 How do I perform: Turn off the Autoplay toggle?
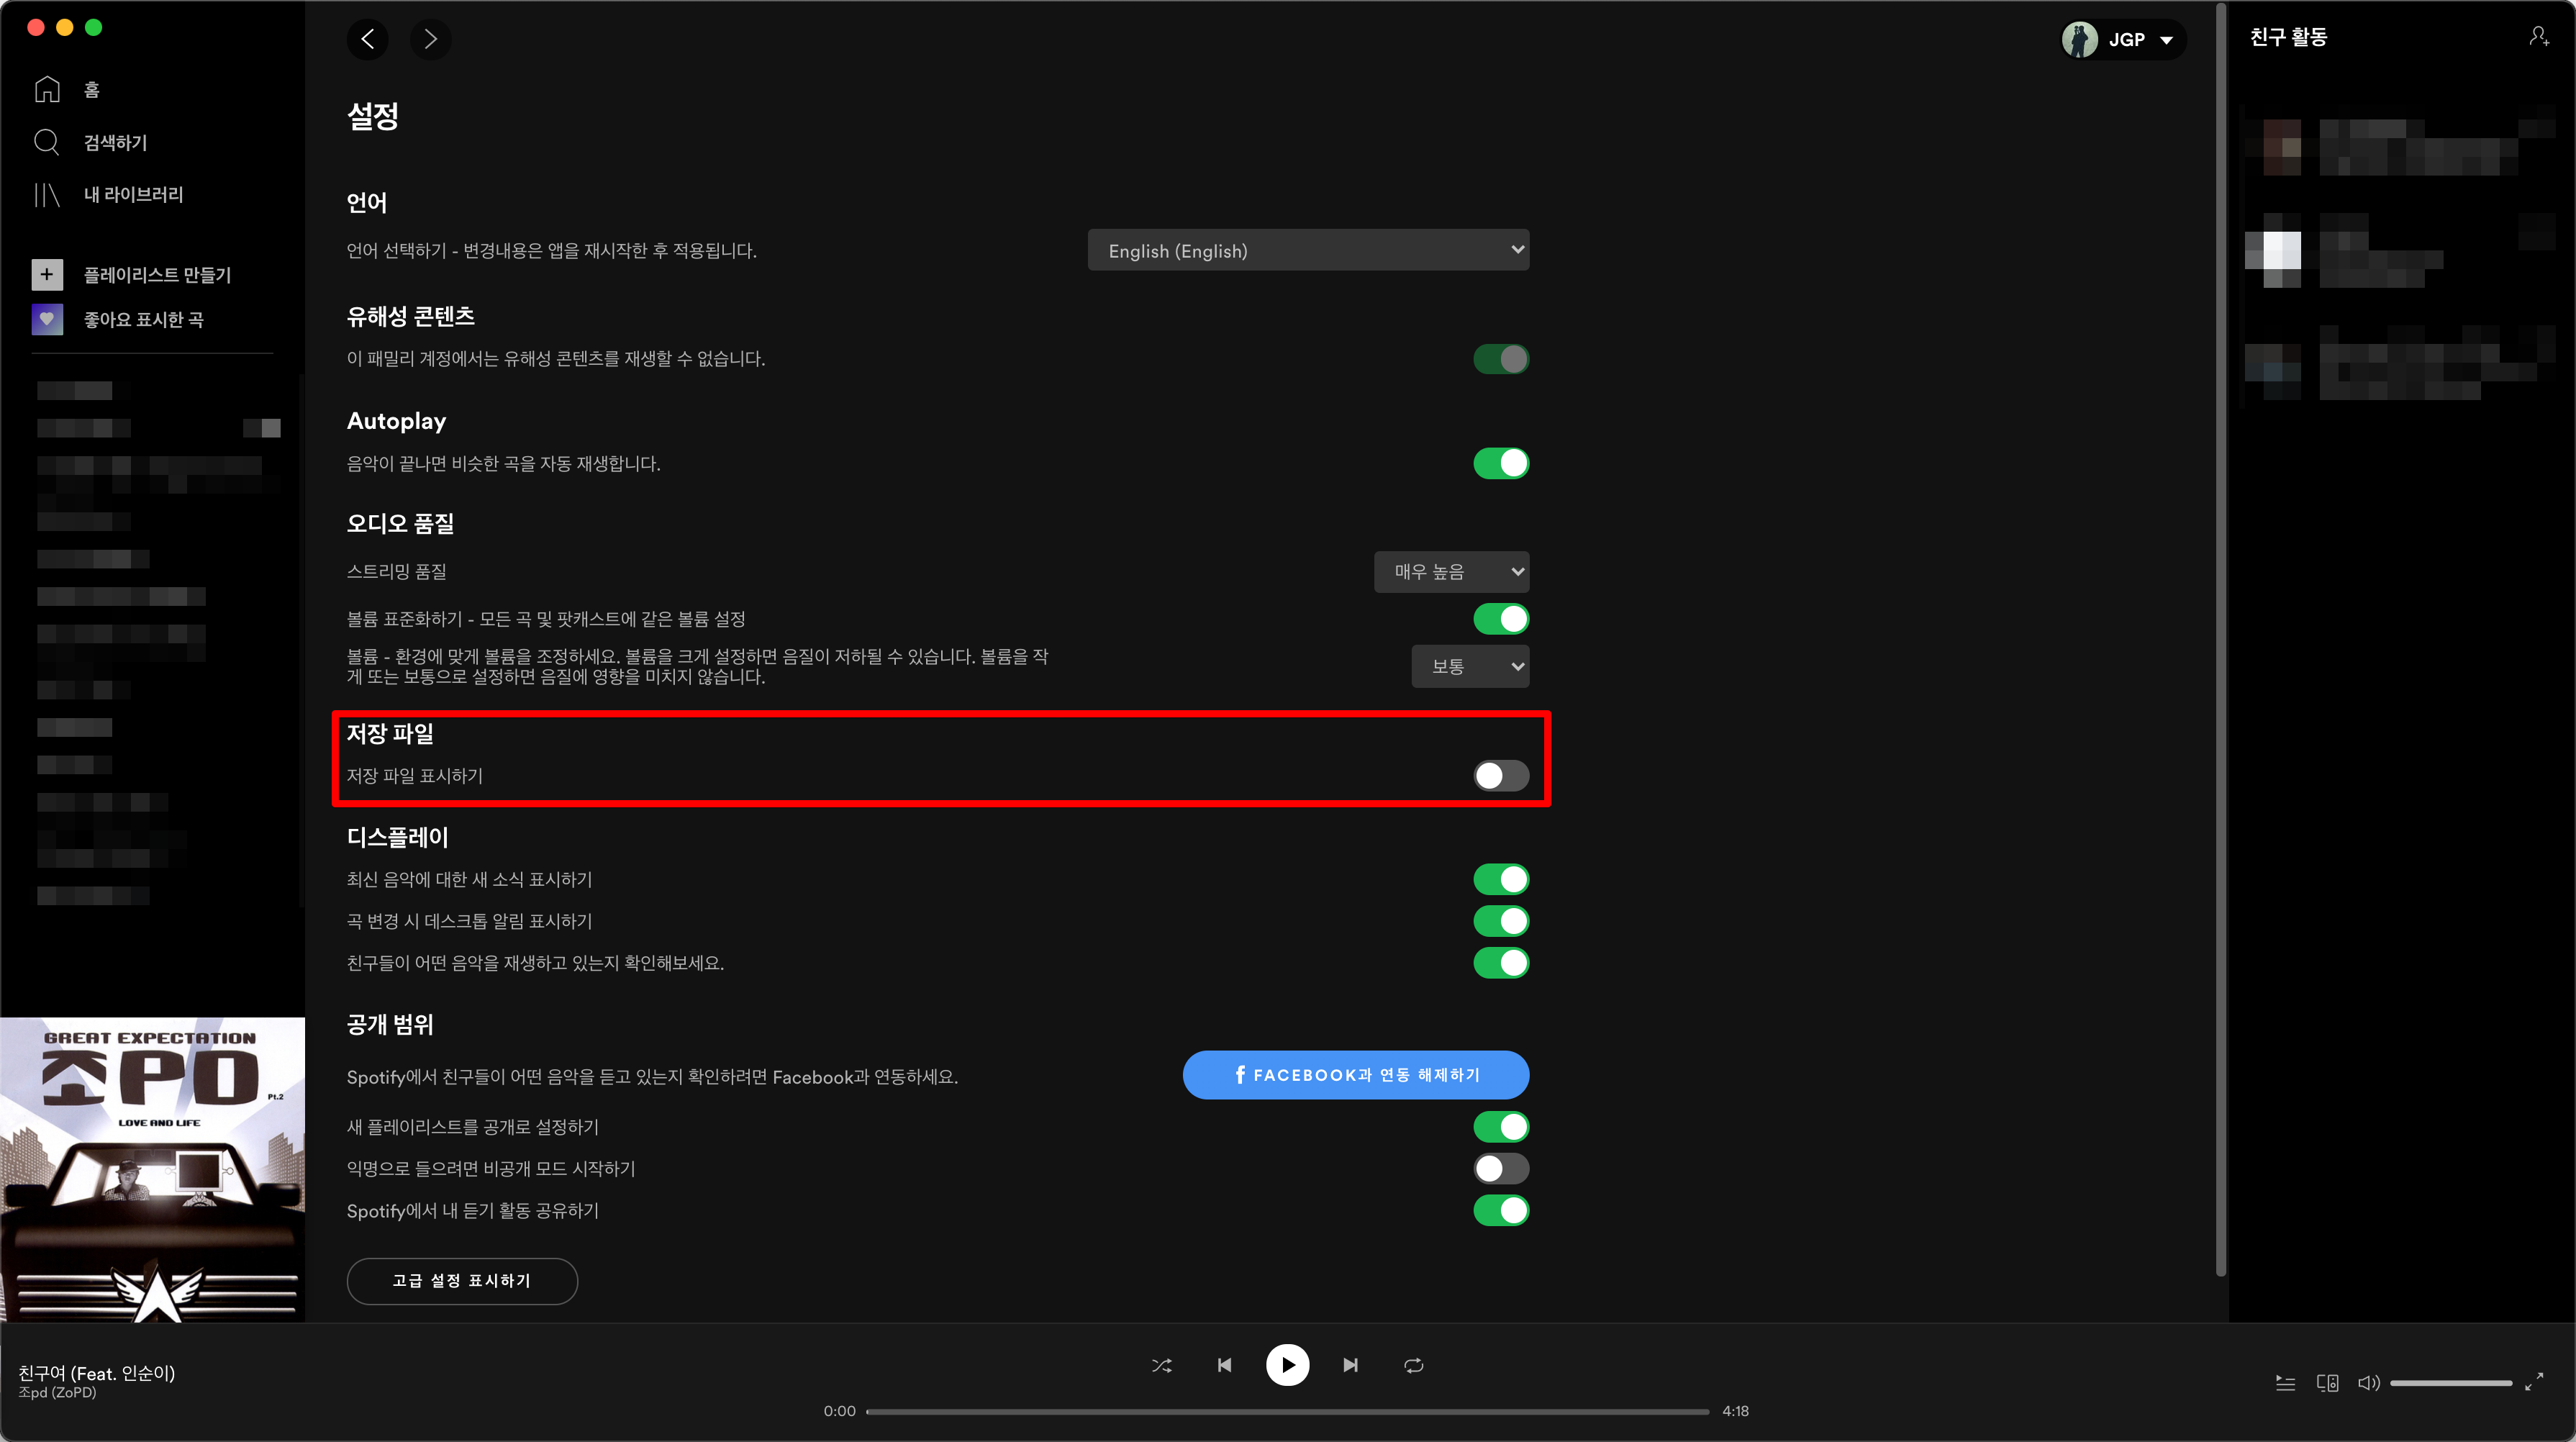tap(1500, 463)
